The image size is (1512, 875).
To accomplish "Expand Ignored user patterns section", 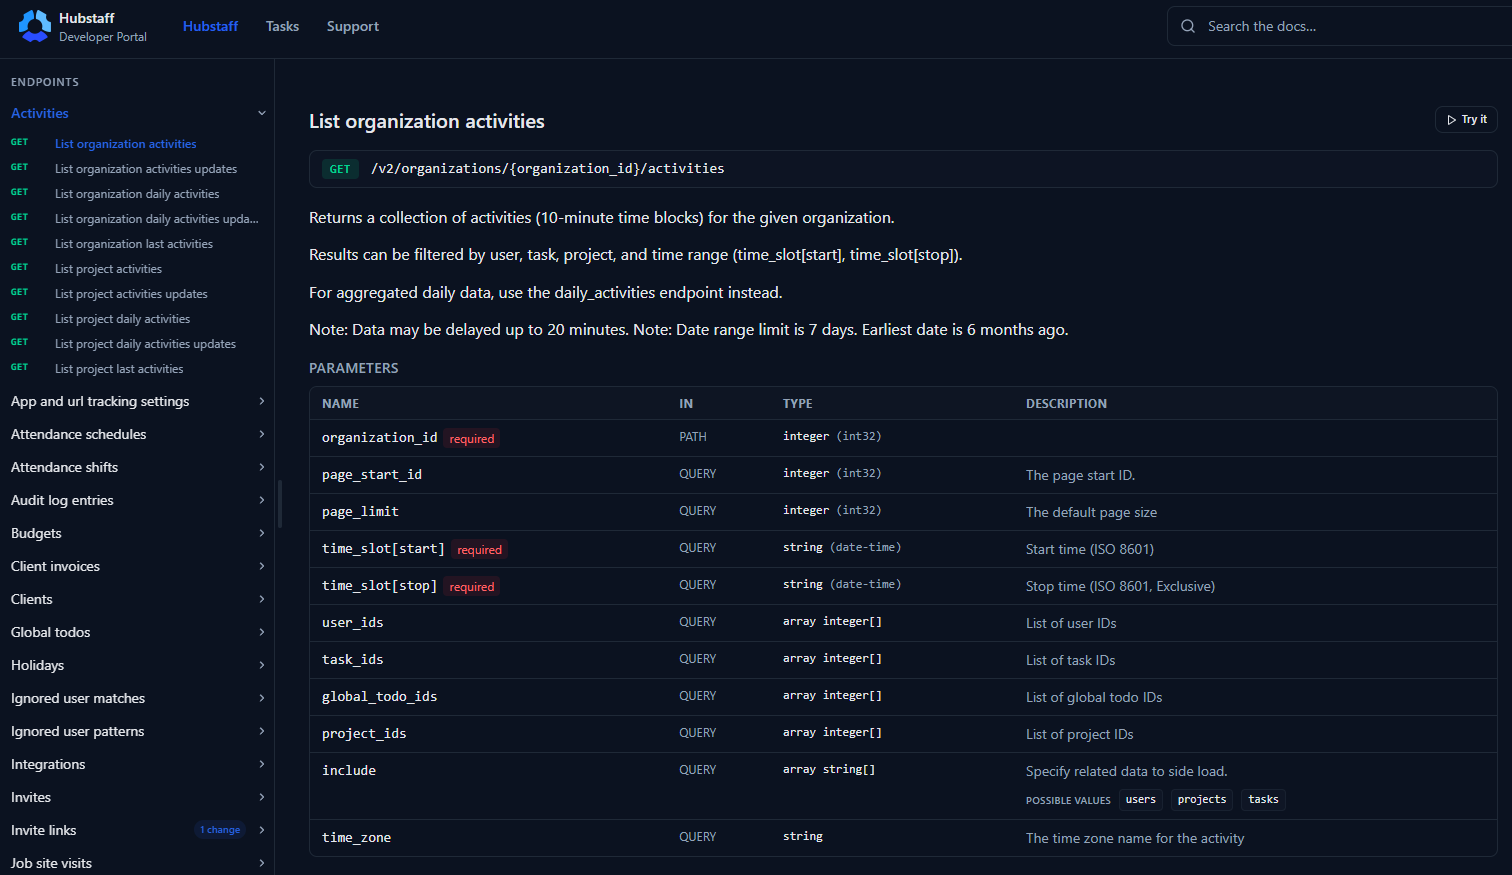I will point(137,731).
